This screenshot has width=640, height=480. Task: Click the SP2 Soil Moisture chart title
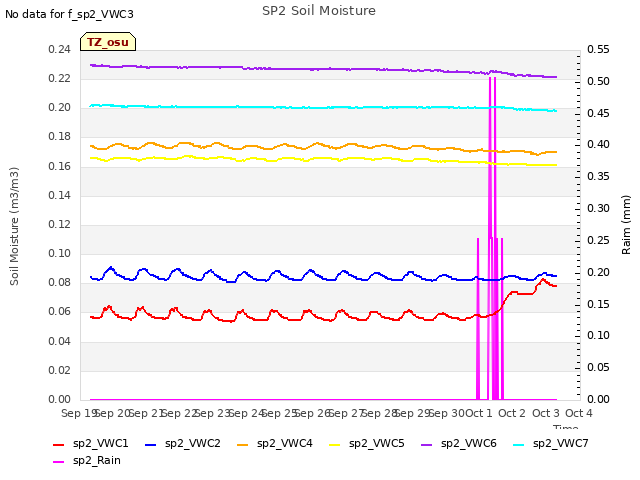[319, 11]
